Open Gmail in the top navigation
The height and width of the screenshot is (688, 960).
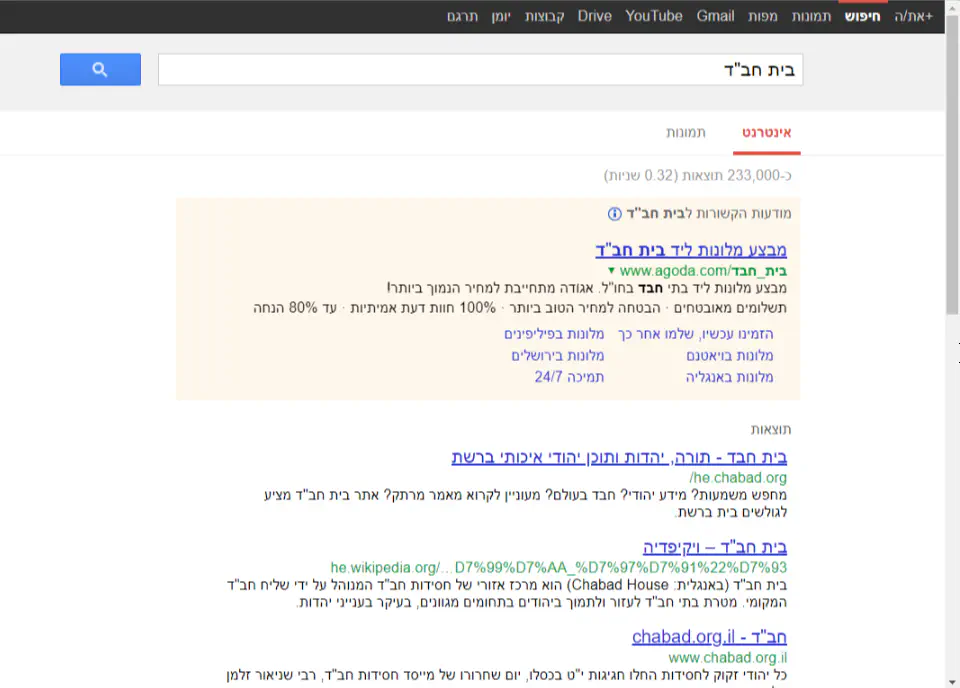click(715, 16)
